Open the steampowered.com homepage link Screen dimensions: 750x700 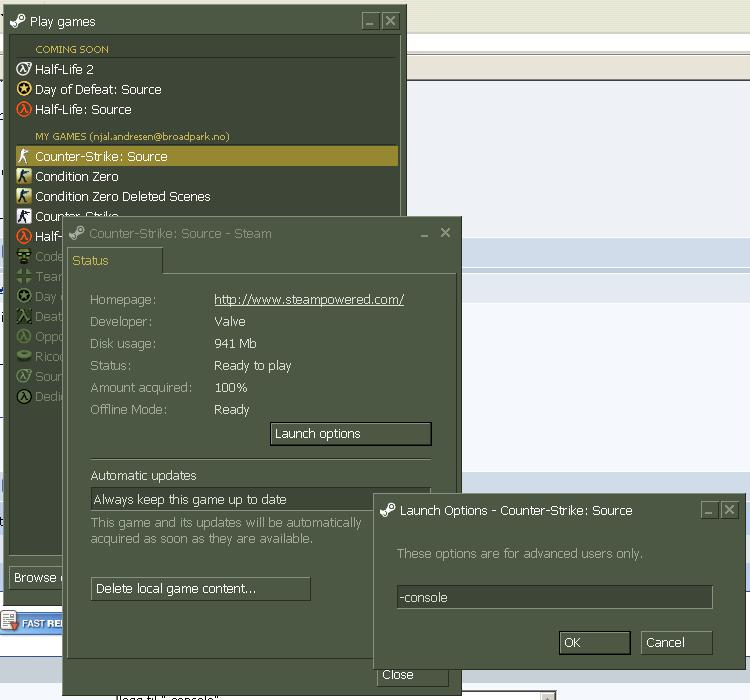pos(309,300)
